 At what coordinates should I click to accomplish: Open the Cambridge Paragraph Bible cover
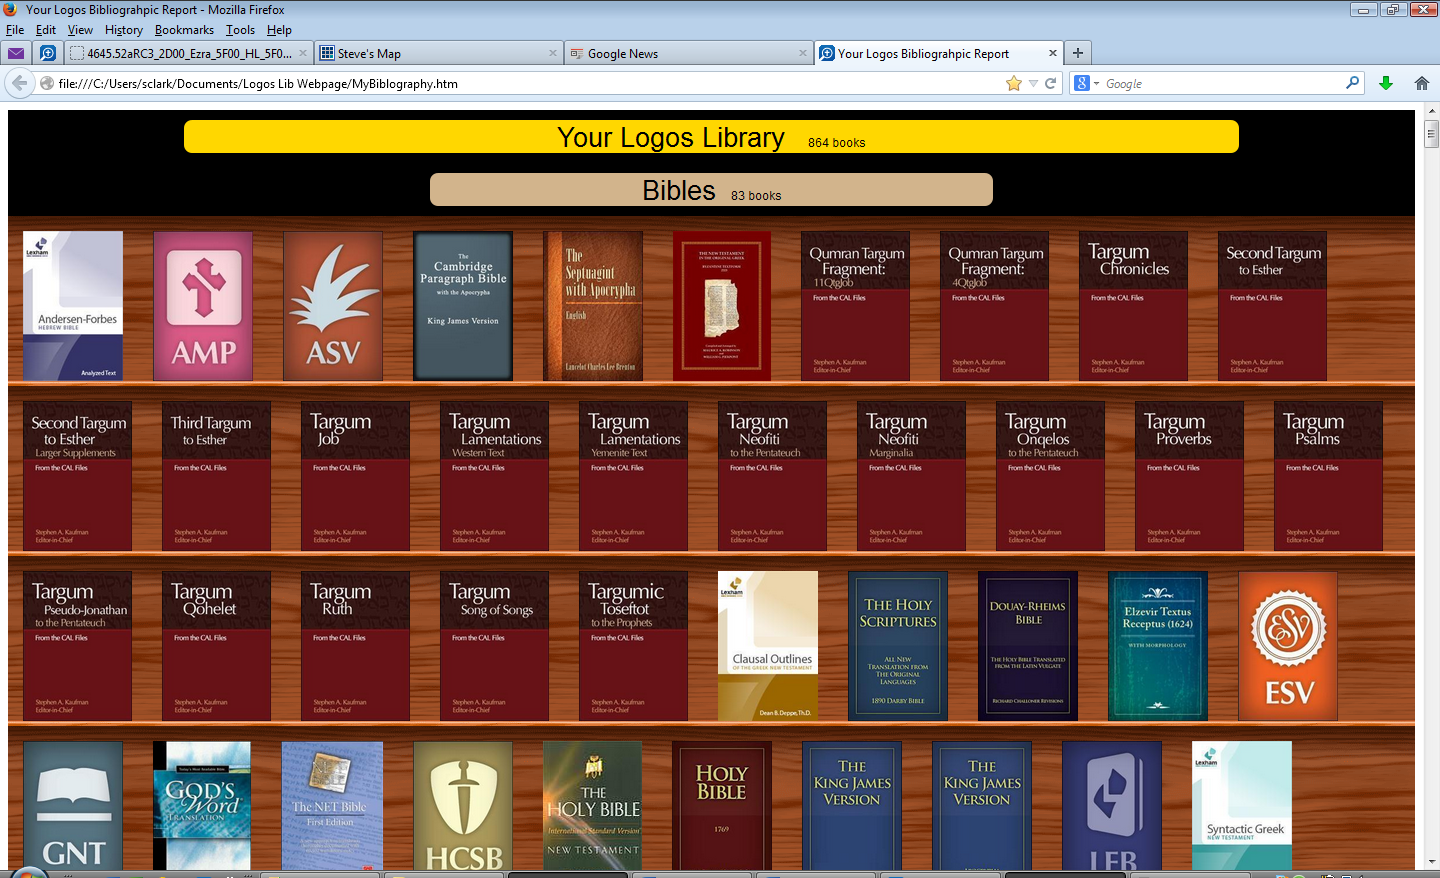click(463, 306)
